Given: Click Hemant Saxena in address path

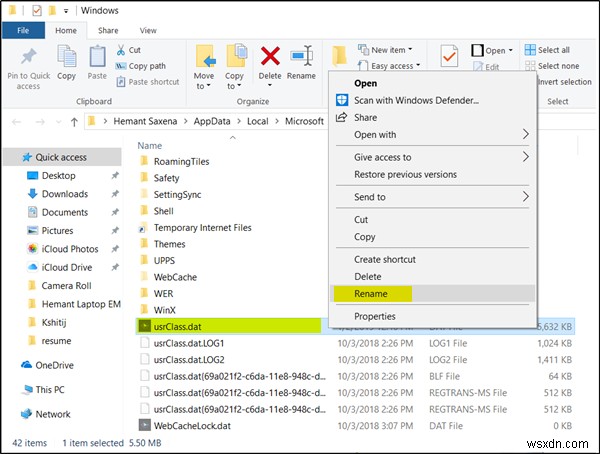Looking at the screenshot, I should (145, 121).
